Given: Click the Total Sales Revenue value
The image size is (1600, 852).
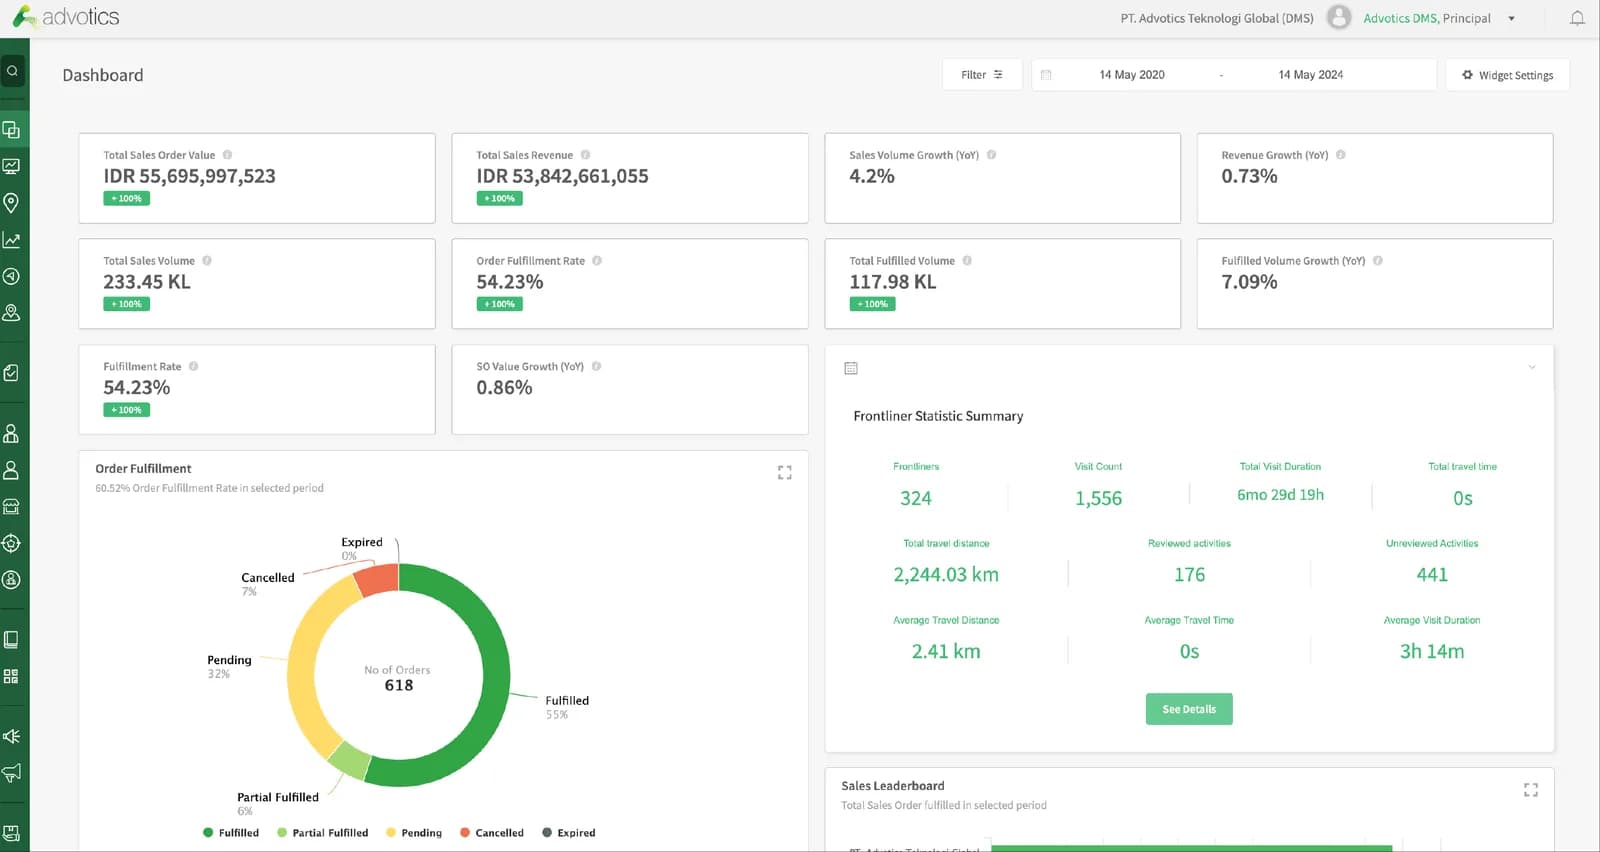Looking at the screenshot, I should click(x=562, y=176).
